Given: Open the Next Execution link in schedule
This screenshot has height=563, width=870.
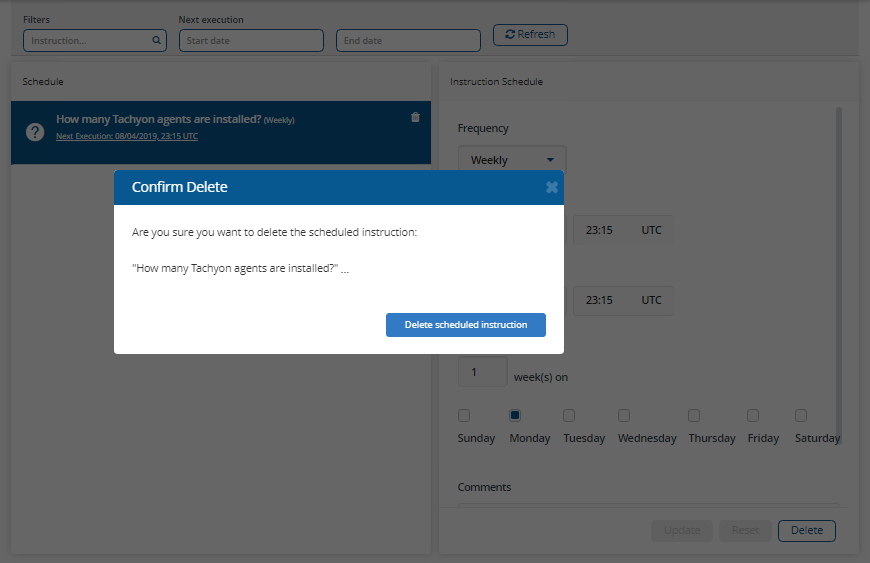Looking at the screenshot, I should pyautogui.click(x=127, y=136).
